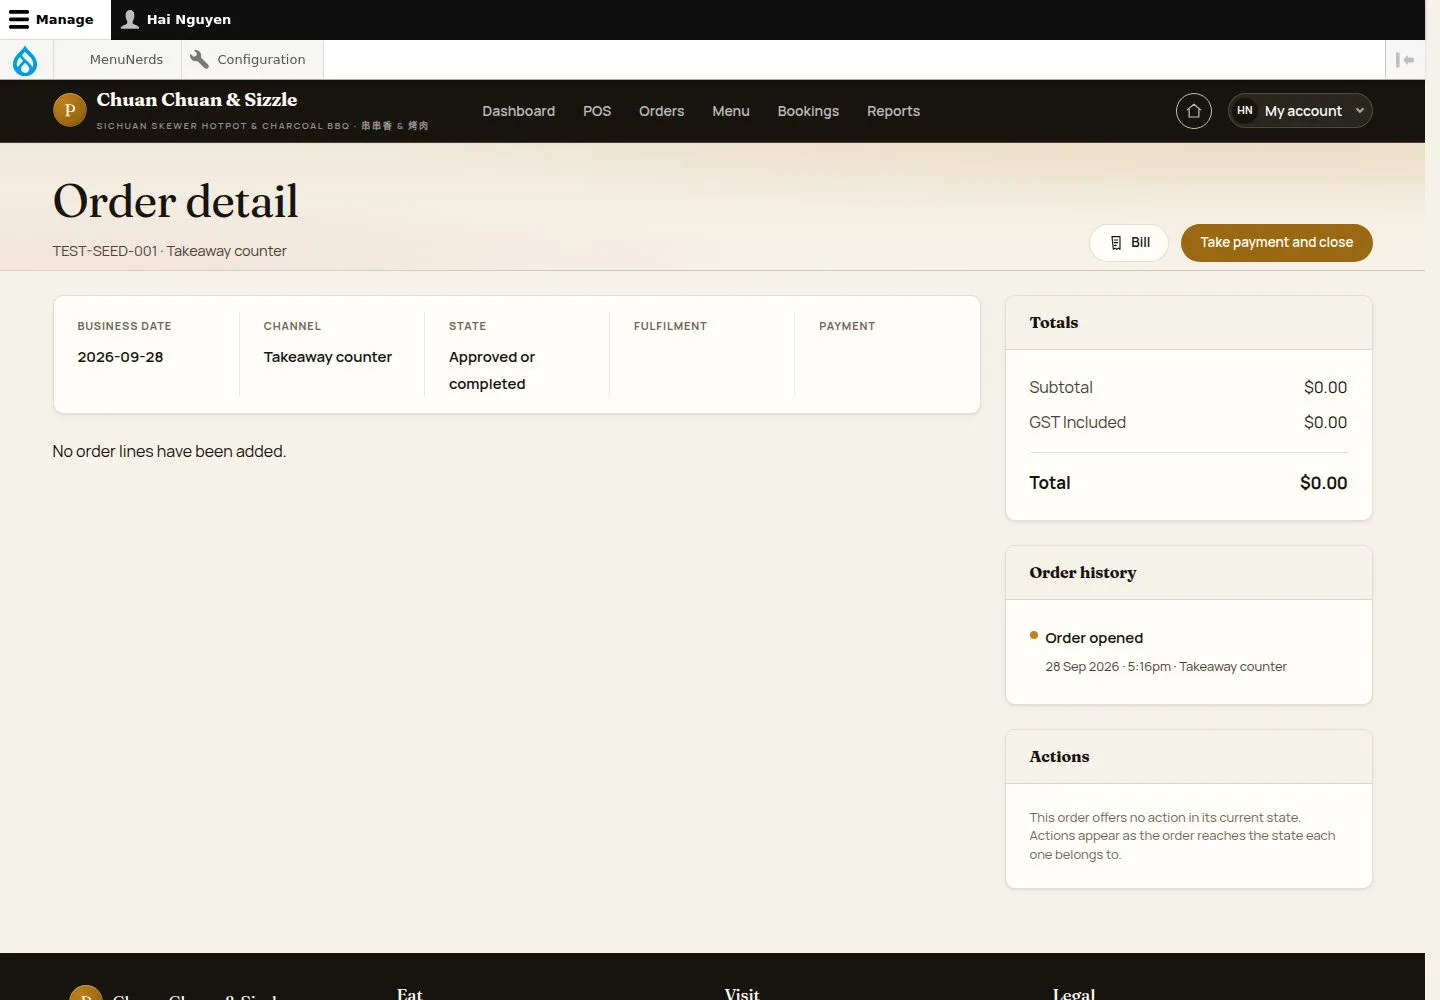The width and height of the screenshot is (1440, 1000).
Task: Open the Dashboard nav item
Action: pyautogui.click(x=518, y=111)
